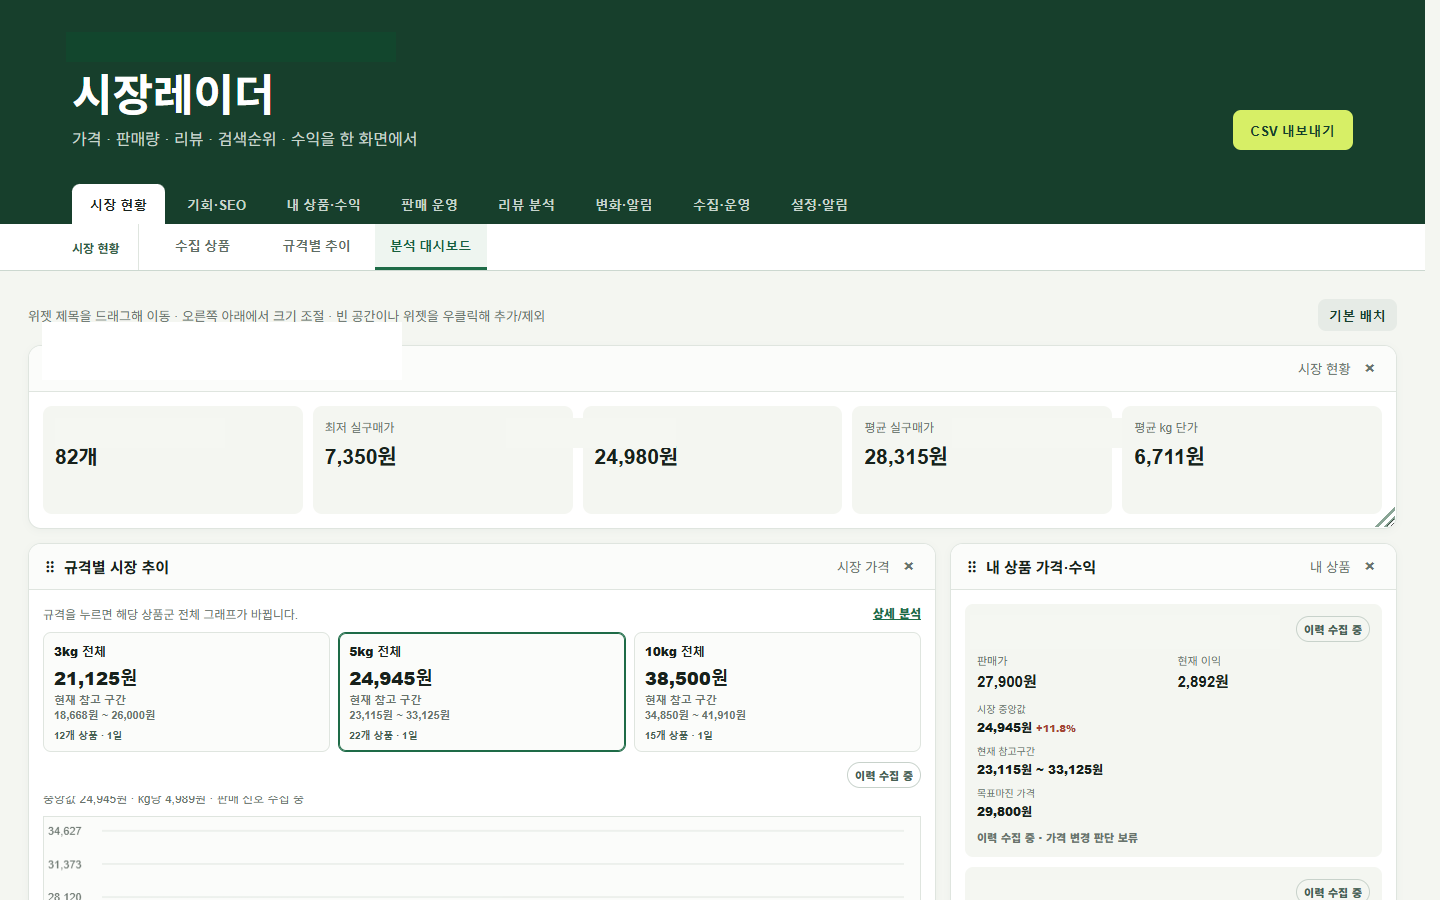This screenshot has height=900, width=1440.
Task: Select the 5kg 전체 price card
Action: coord(482,692)
